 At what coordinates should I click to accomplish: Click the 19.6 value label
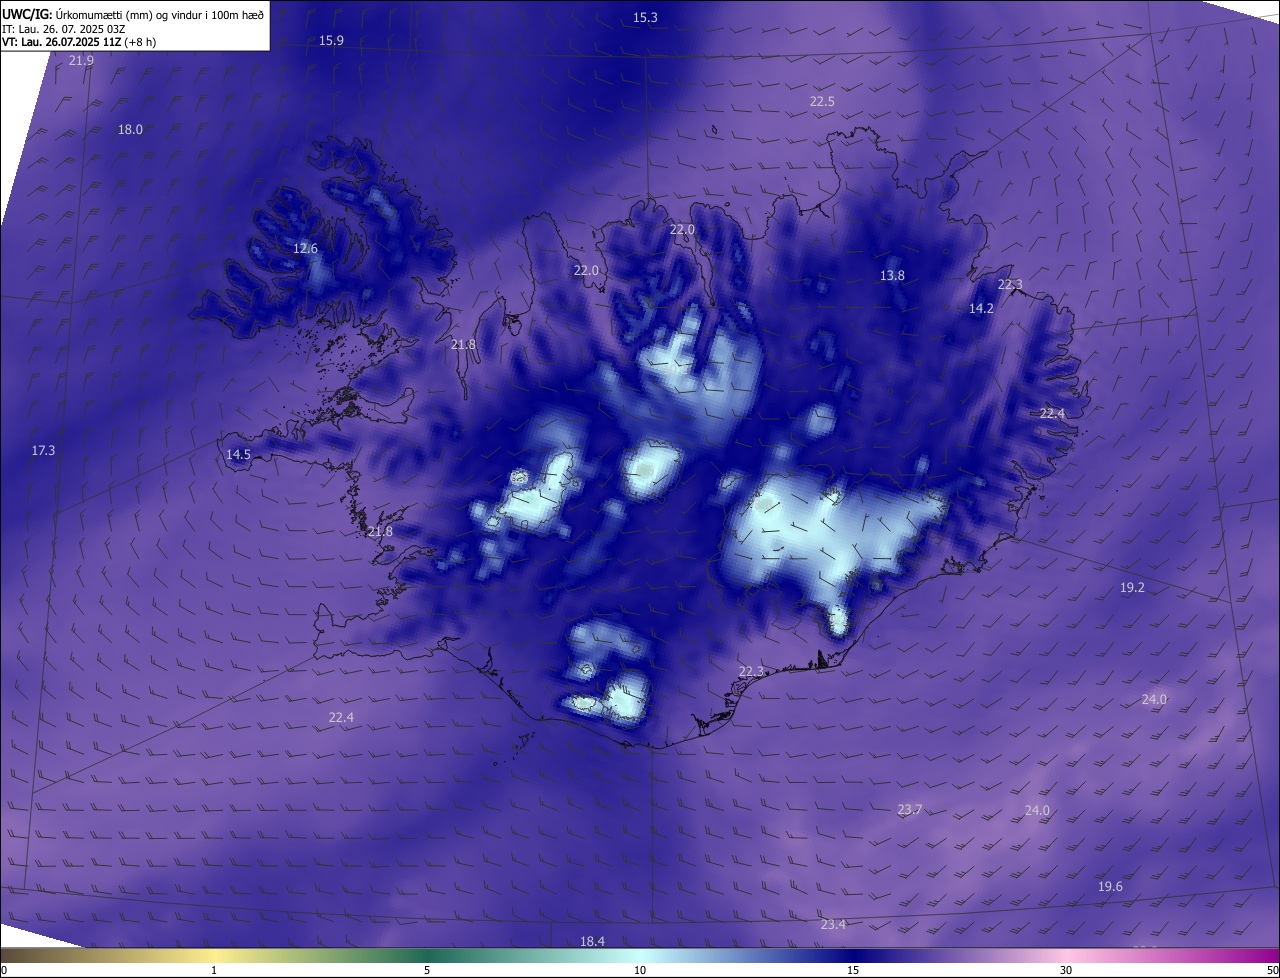click(1110, 887)
